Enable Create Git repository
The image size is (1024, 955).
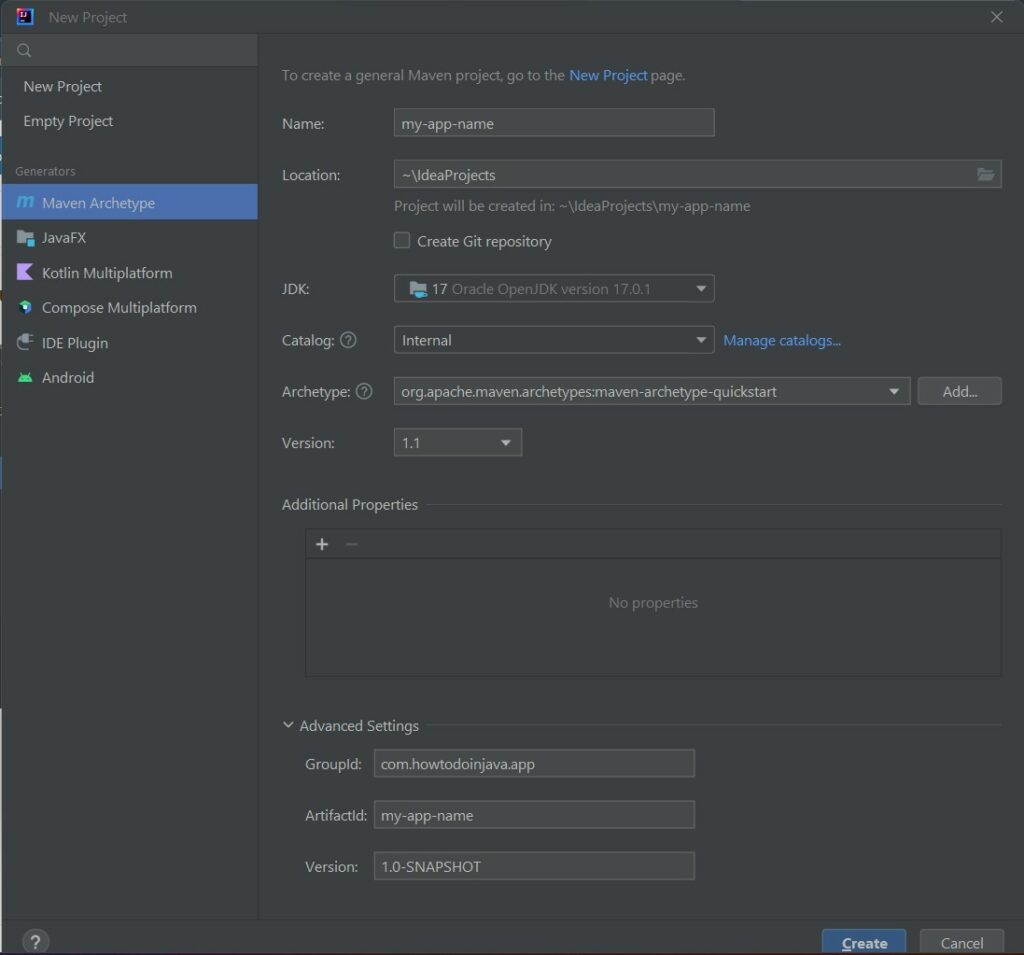[x=401, y=240]
